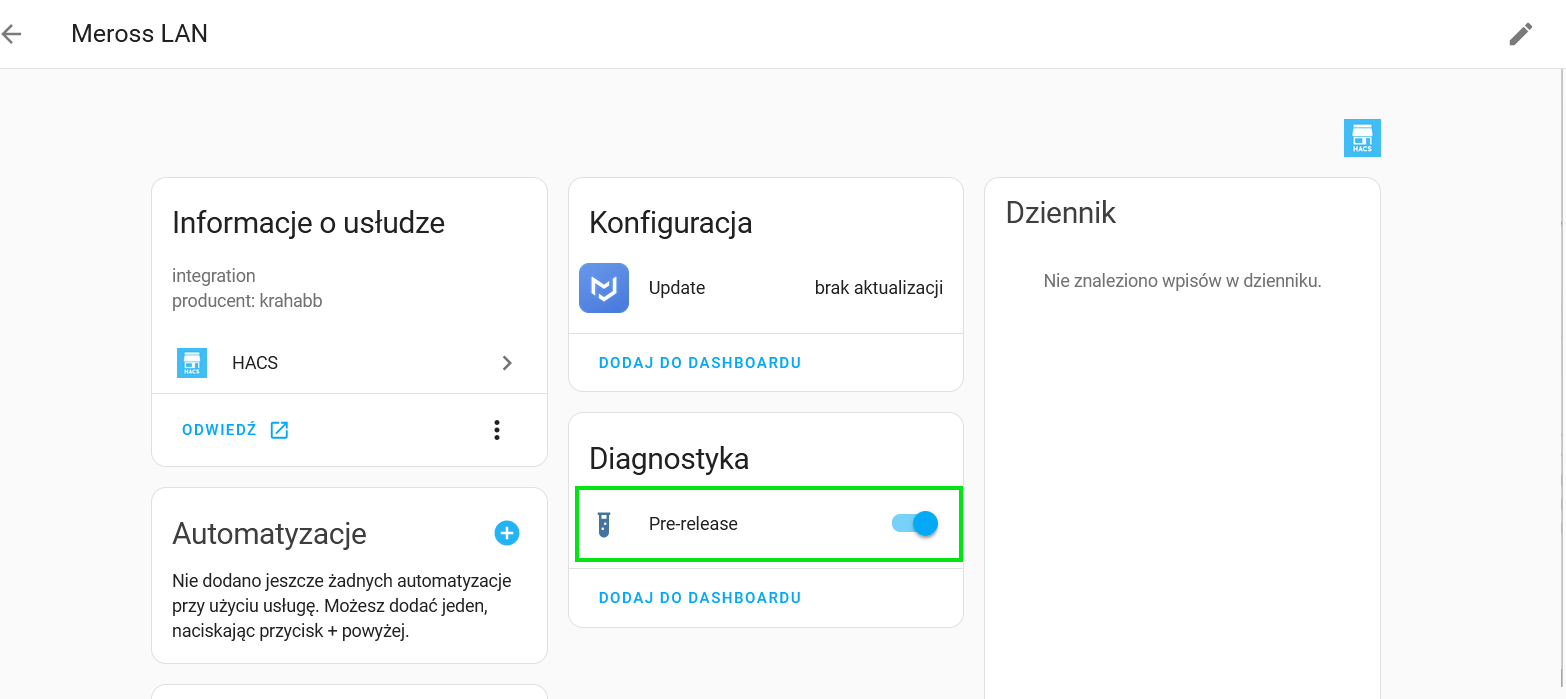Click the Meross icon beside Update
Image resolution: width=1566 pixels, height=699 pixels.
point(604,288)
